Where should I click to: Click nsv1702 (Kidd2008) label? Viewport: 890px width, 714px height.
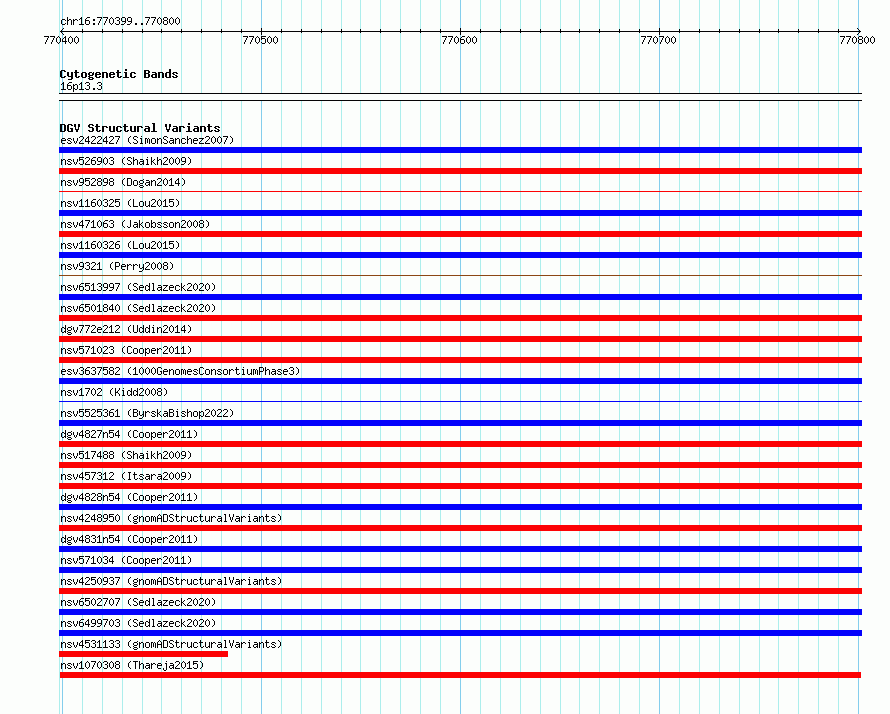114,392
